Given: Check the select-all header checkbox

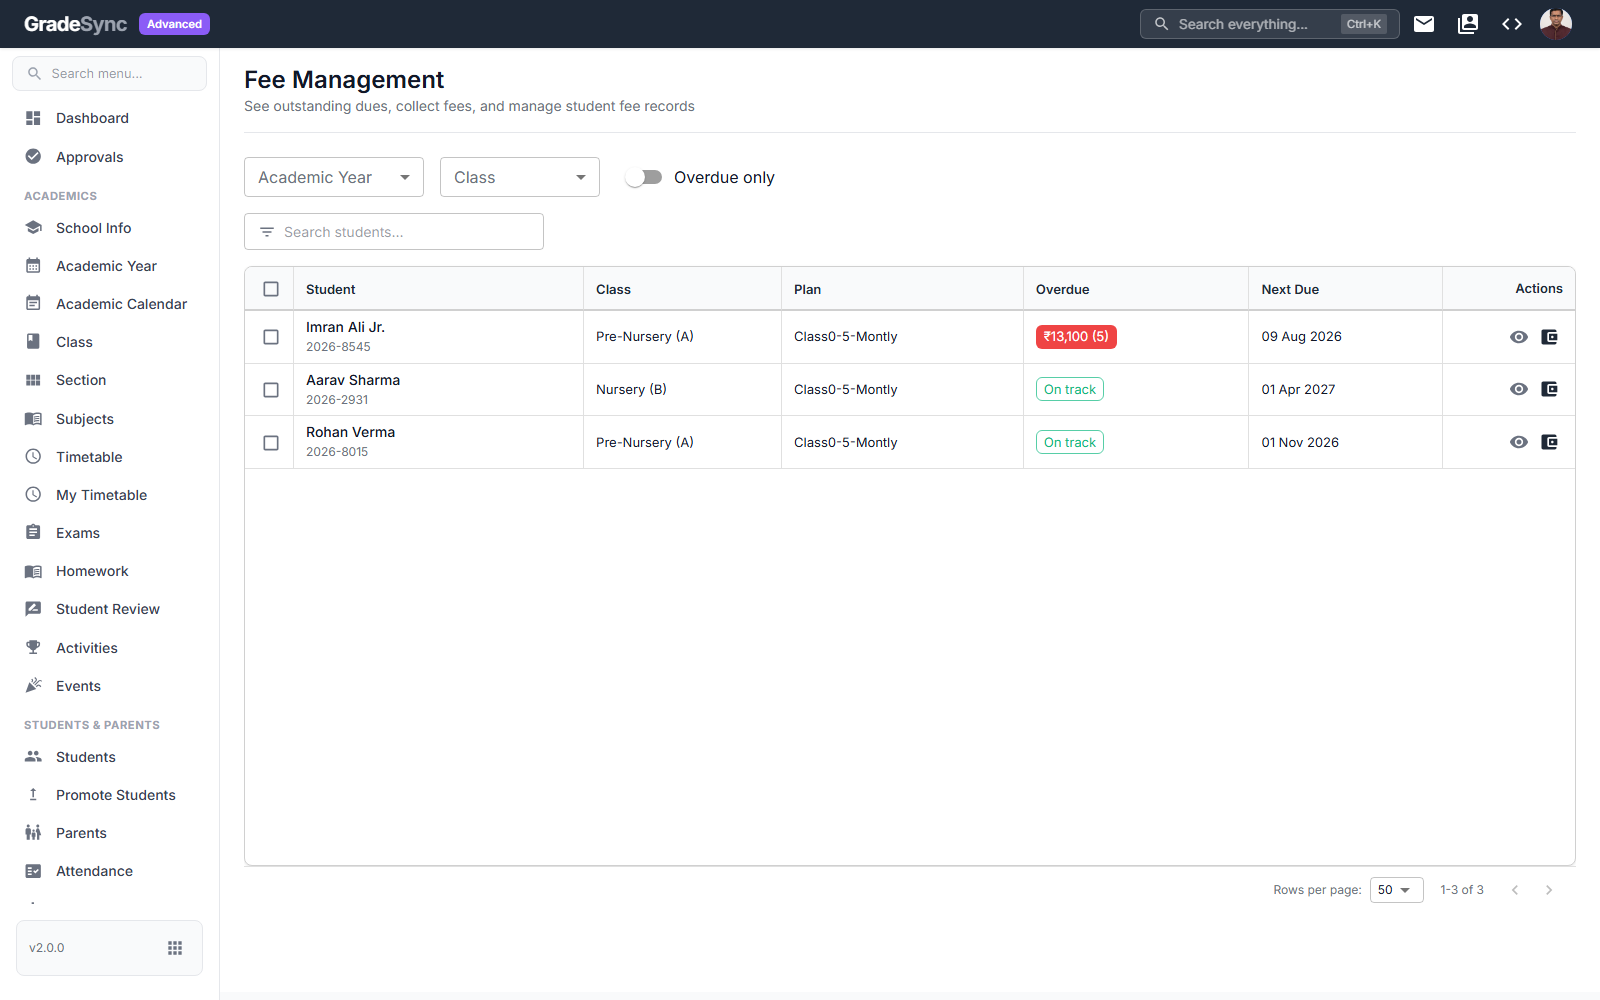Looking at the screenshot, I should pyautogui.click(x=271, y=289).
